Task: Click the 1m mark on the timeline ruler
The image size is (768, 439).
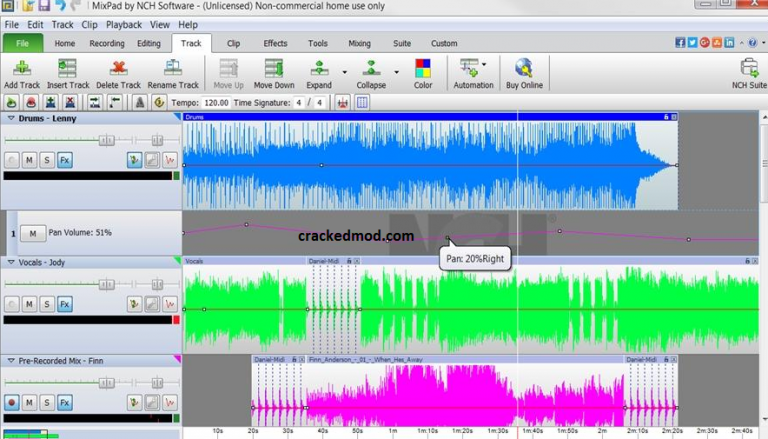Action: 393,431
